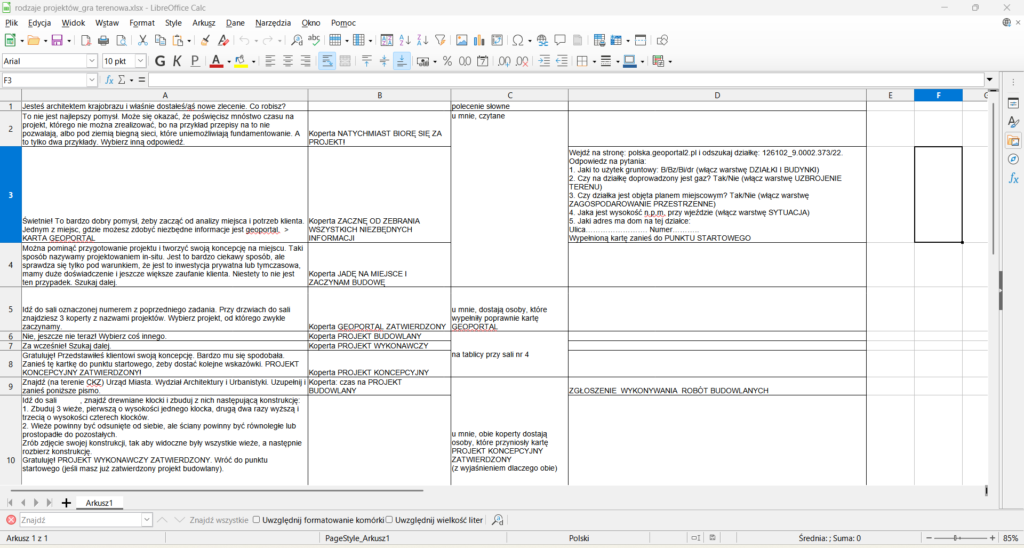Toggle Bold formatting (G icon)

point(160,61)
